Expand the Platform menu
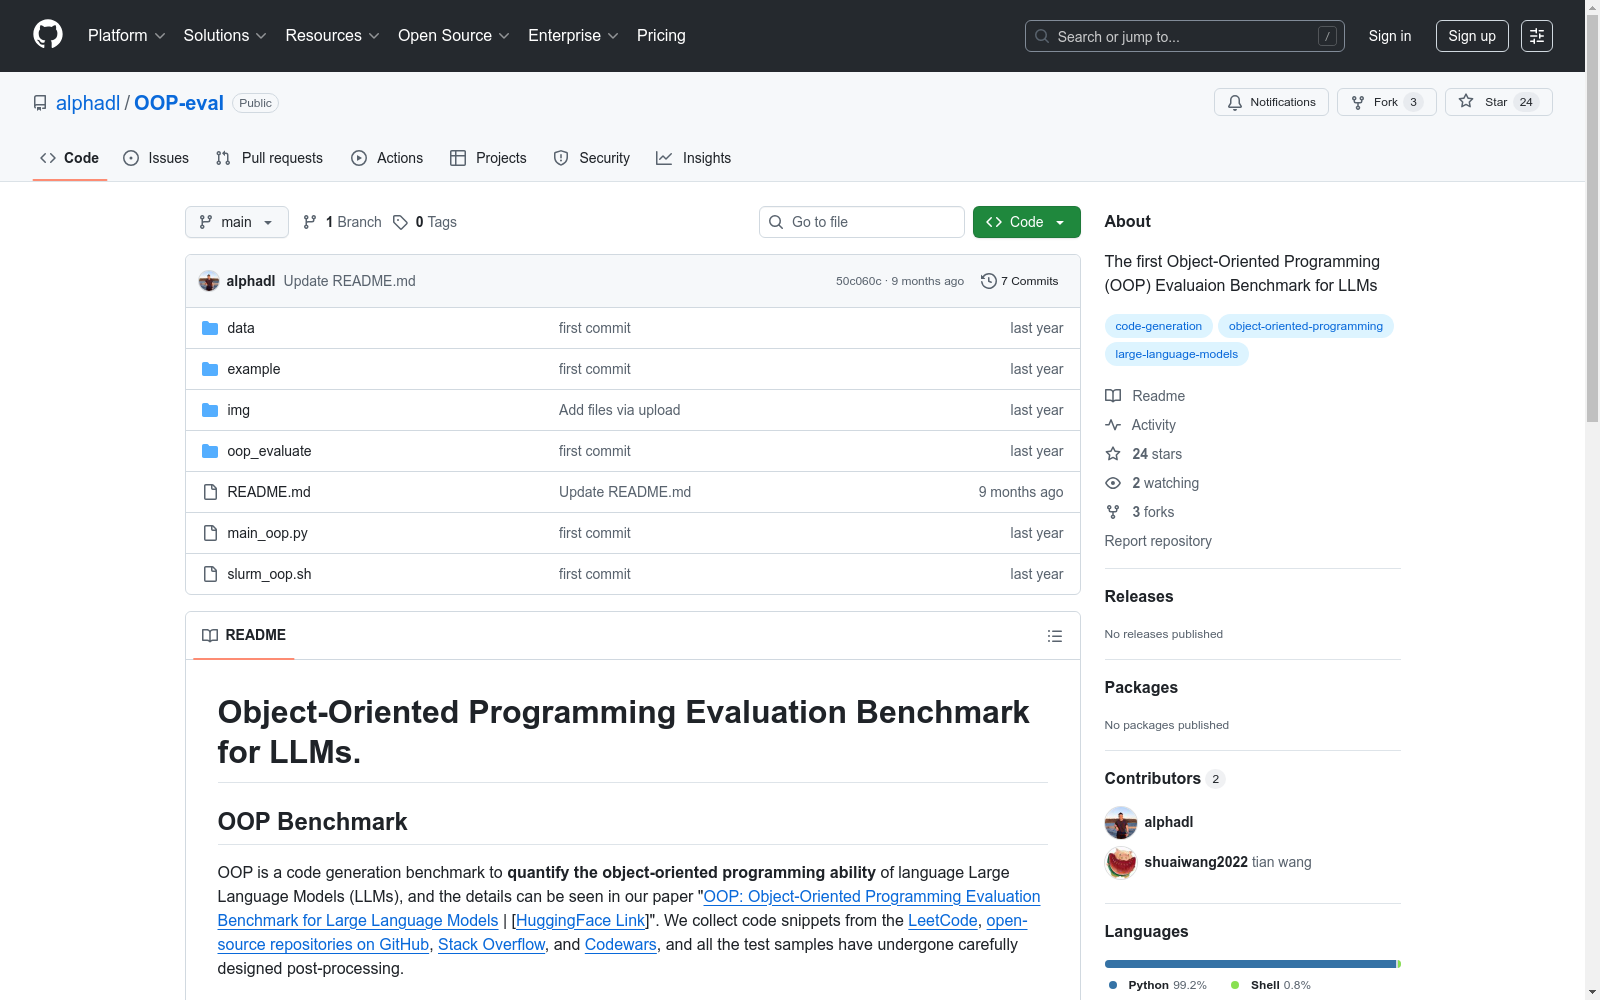Image resolution: width=1600 pixels, height=1000 pixels. pos(126,36)
